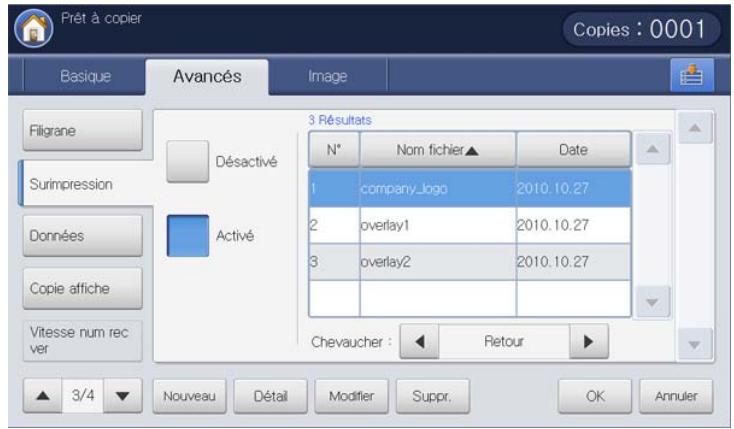
Task: Confirm with OK button
Action: pyautogui.click(x=595, y=396)
